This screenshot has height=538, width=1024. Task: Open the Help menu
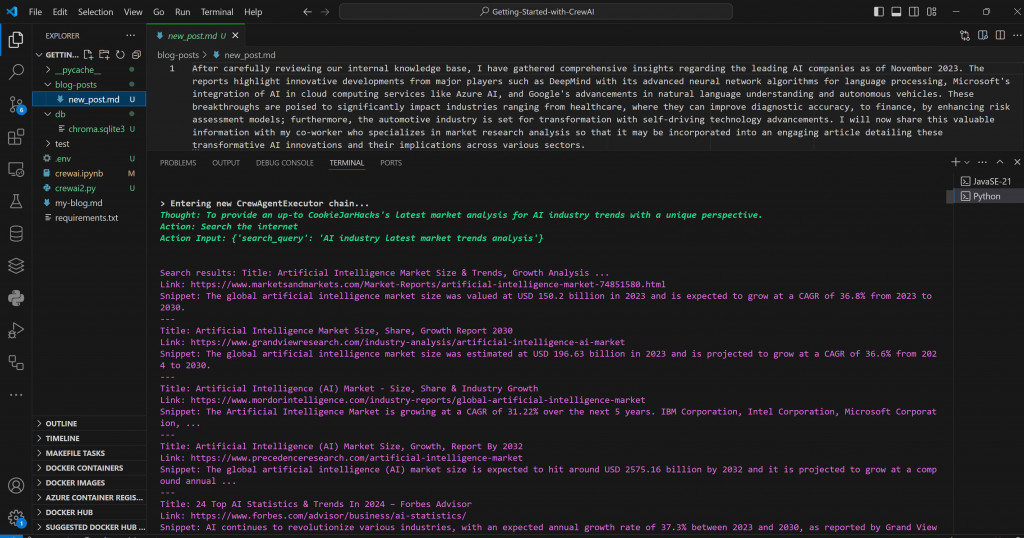(253, 12)
